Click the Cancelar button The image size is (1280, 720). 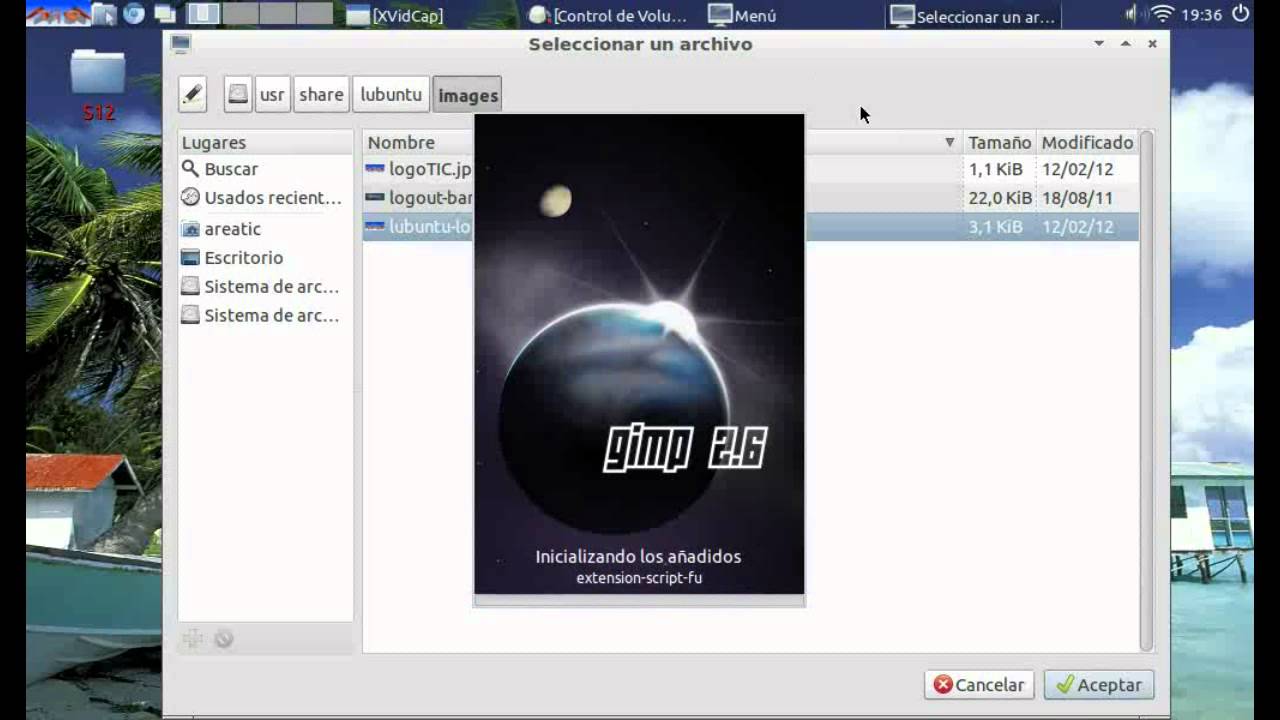979,685
